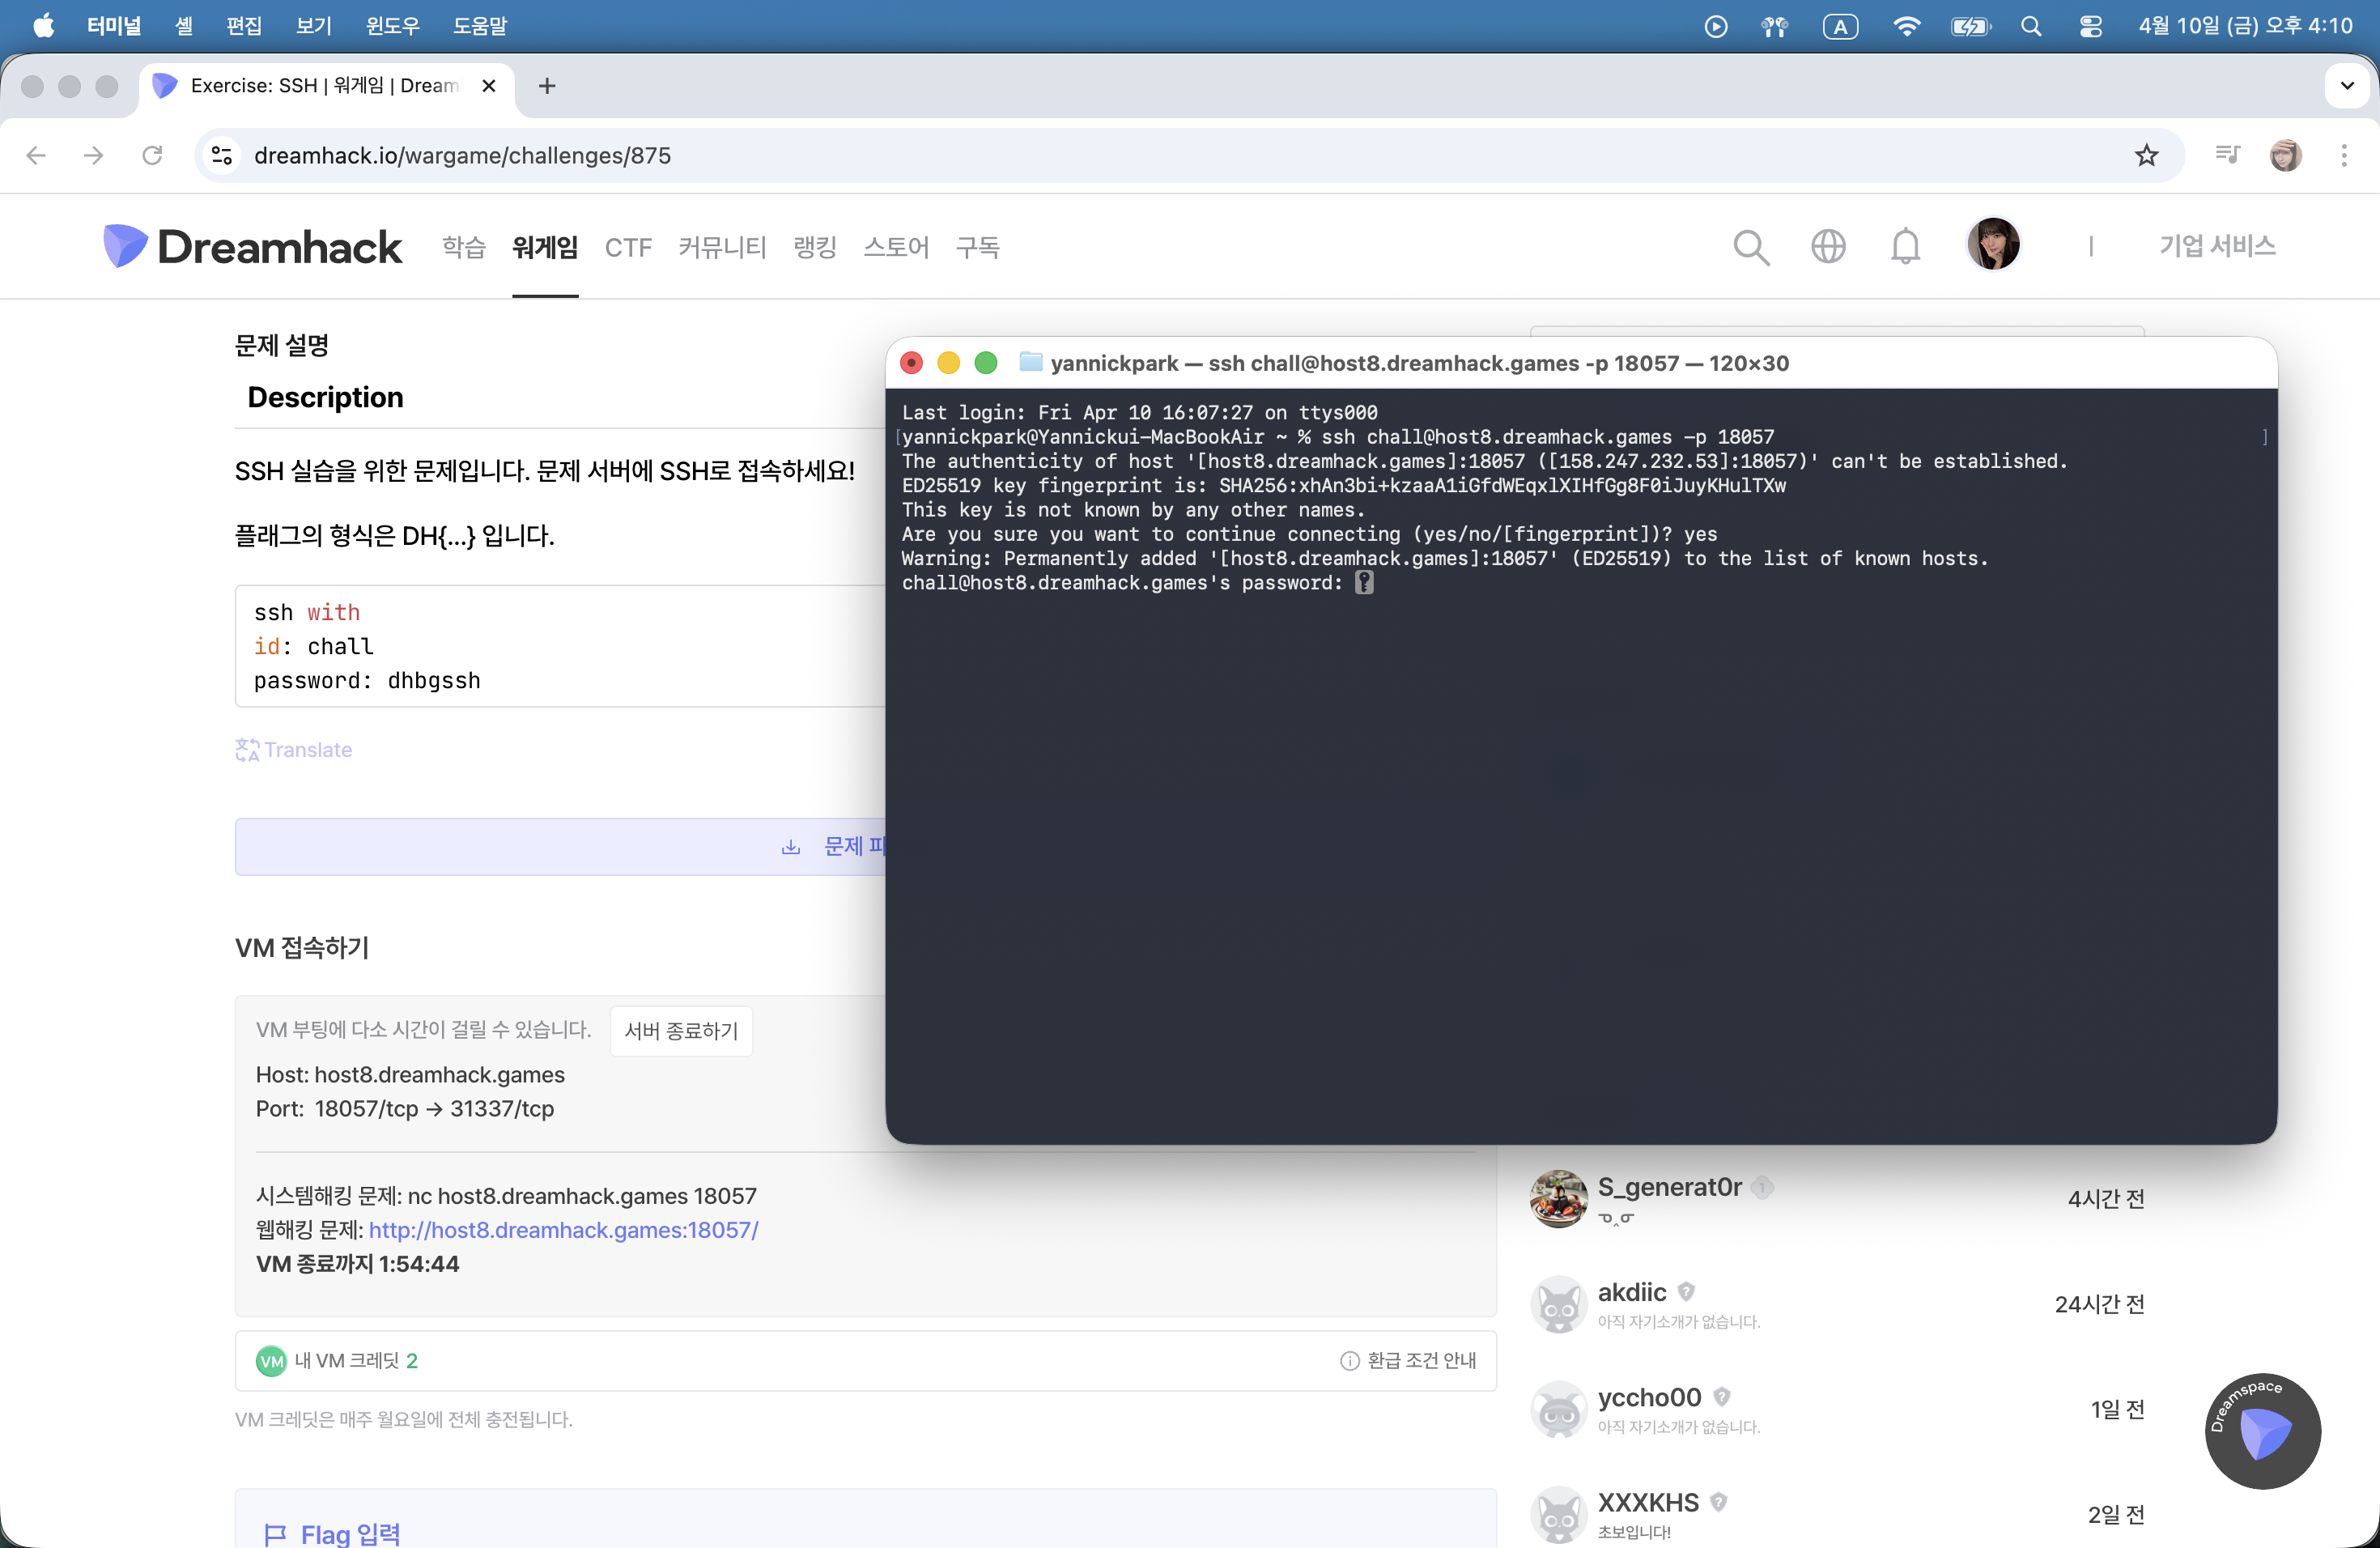Open Chrome three-dot menu
This screenshot has width=2380, height=1548.
click(x=2344, y=156)
